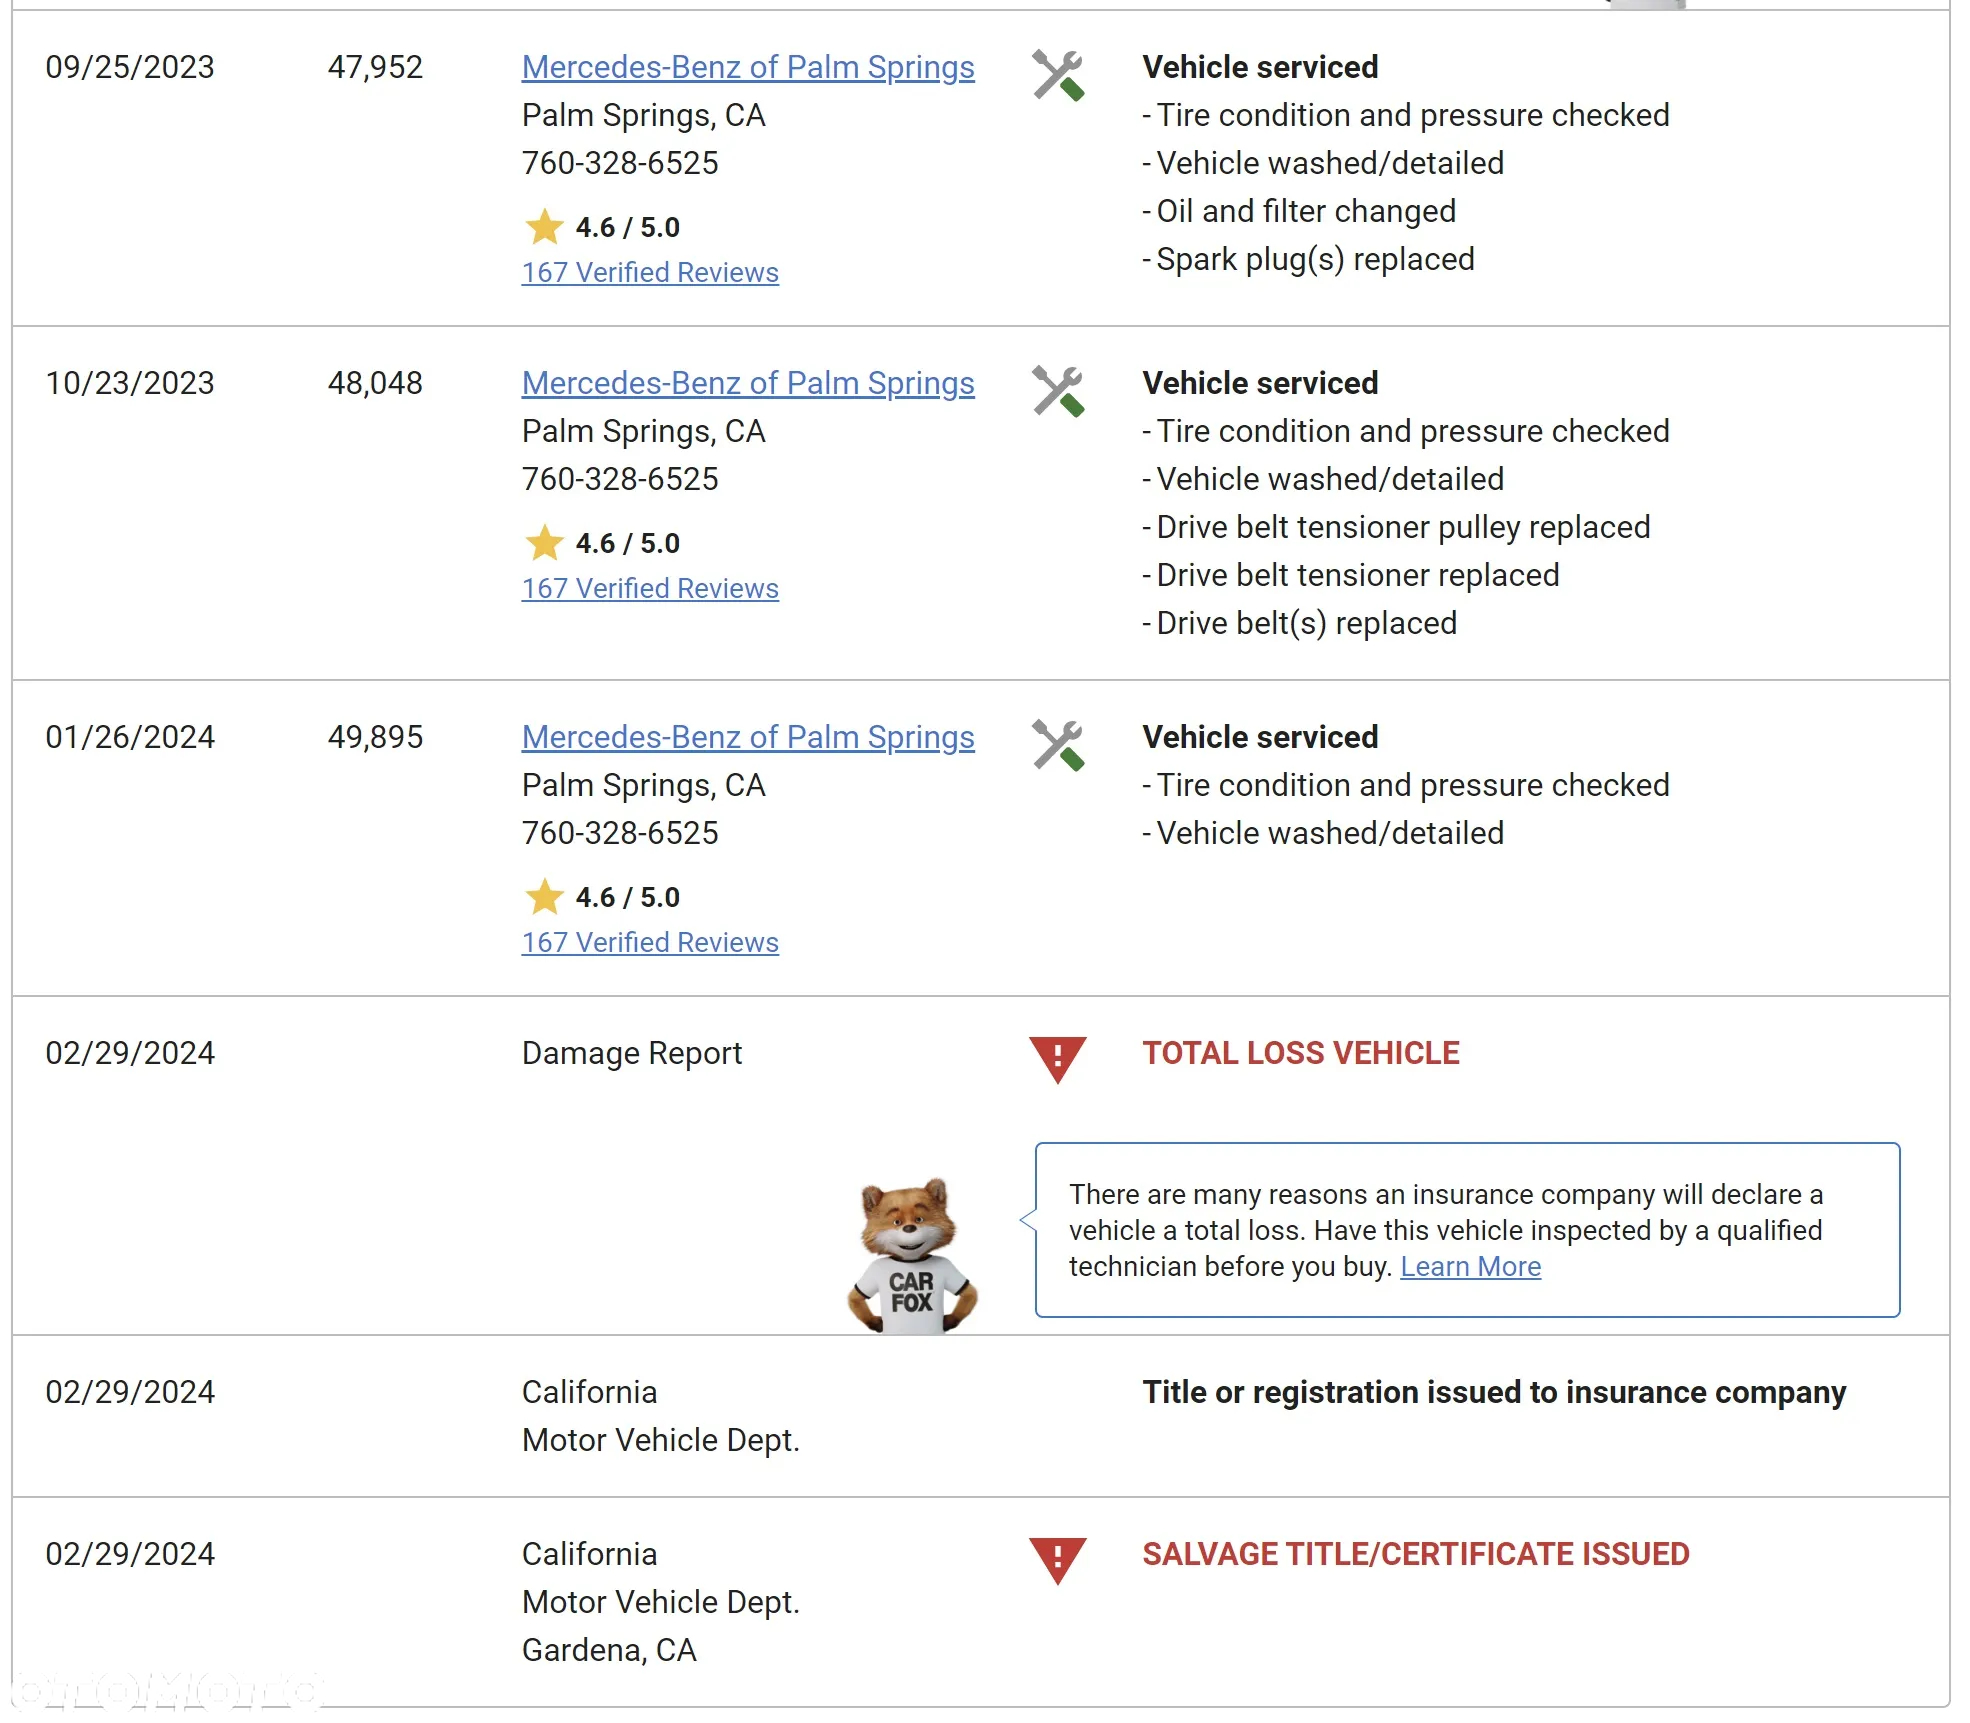Select 'Drive belt(s) replaced' line
The image size is (1970, 1723).
[x=1300, y=623]
